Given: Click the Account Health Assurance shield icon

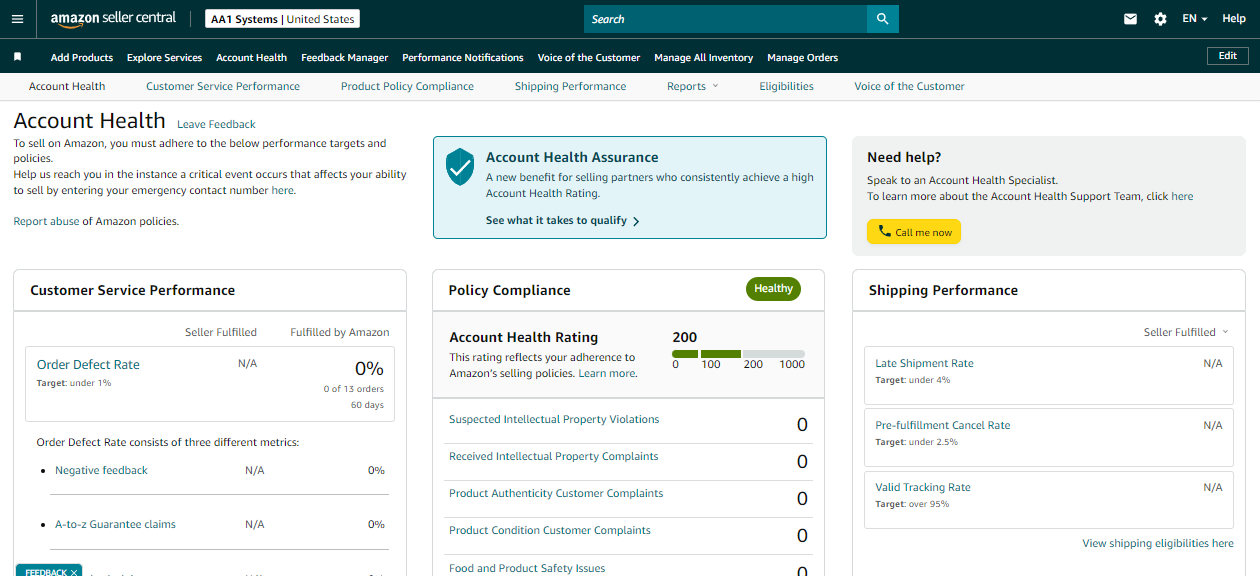Looking at the screenshot, I should point(460,167).
